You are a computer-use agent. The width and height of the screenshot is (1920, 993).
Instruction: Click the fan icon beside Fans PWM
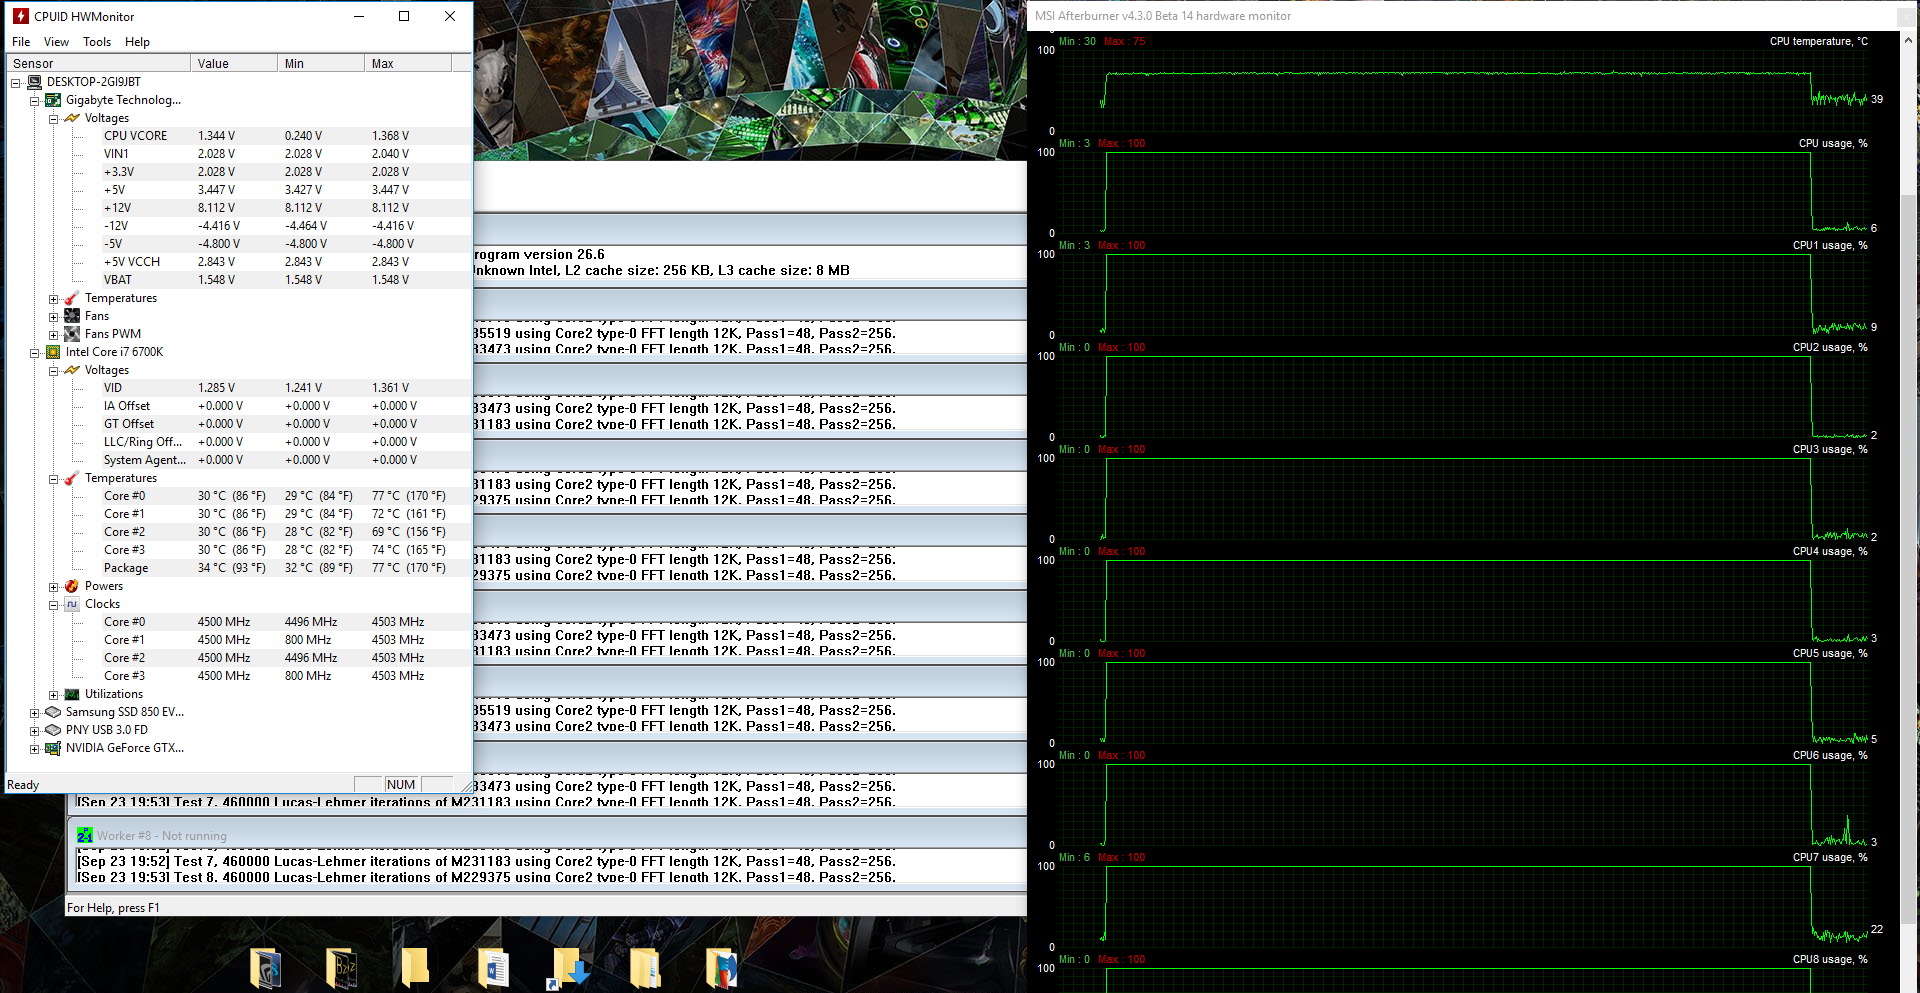[x=72, y=334]
